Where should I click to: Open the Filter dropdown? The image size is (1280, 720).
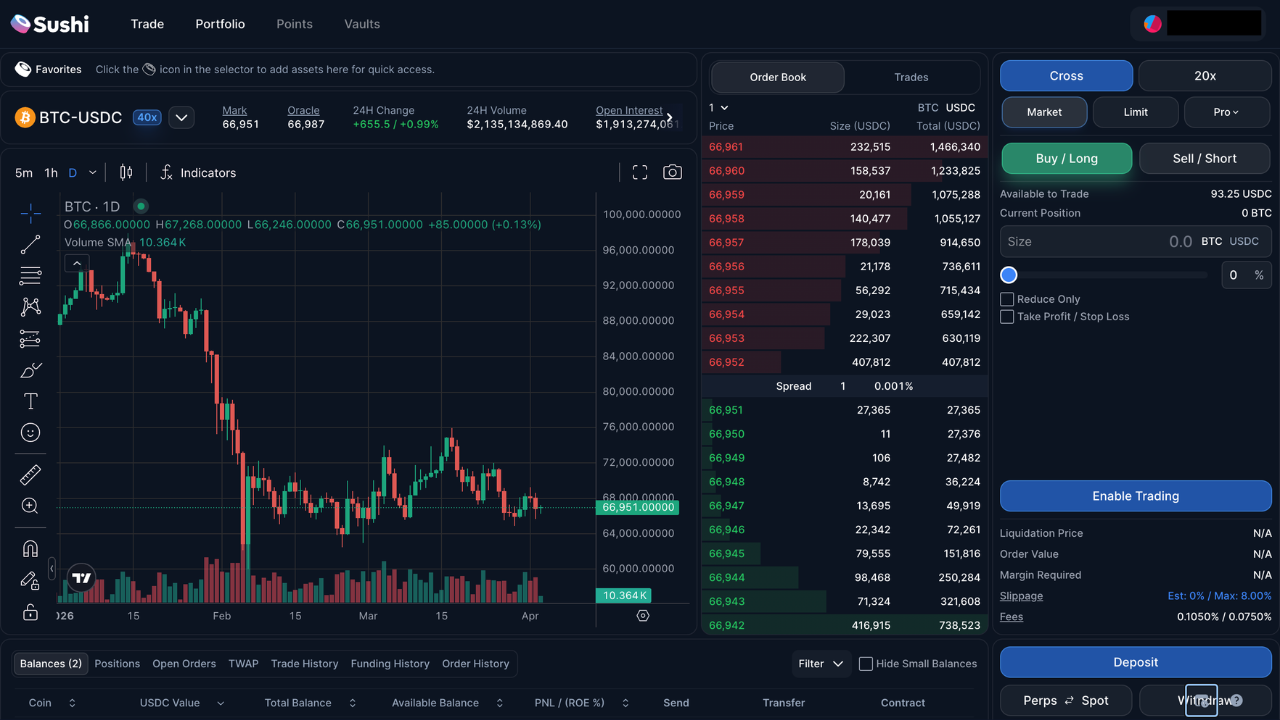pyautogui.click(x=821, y=664)
